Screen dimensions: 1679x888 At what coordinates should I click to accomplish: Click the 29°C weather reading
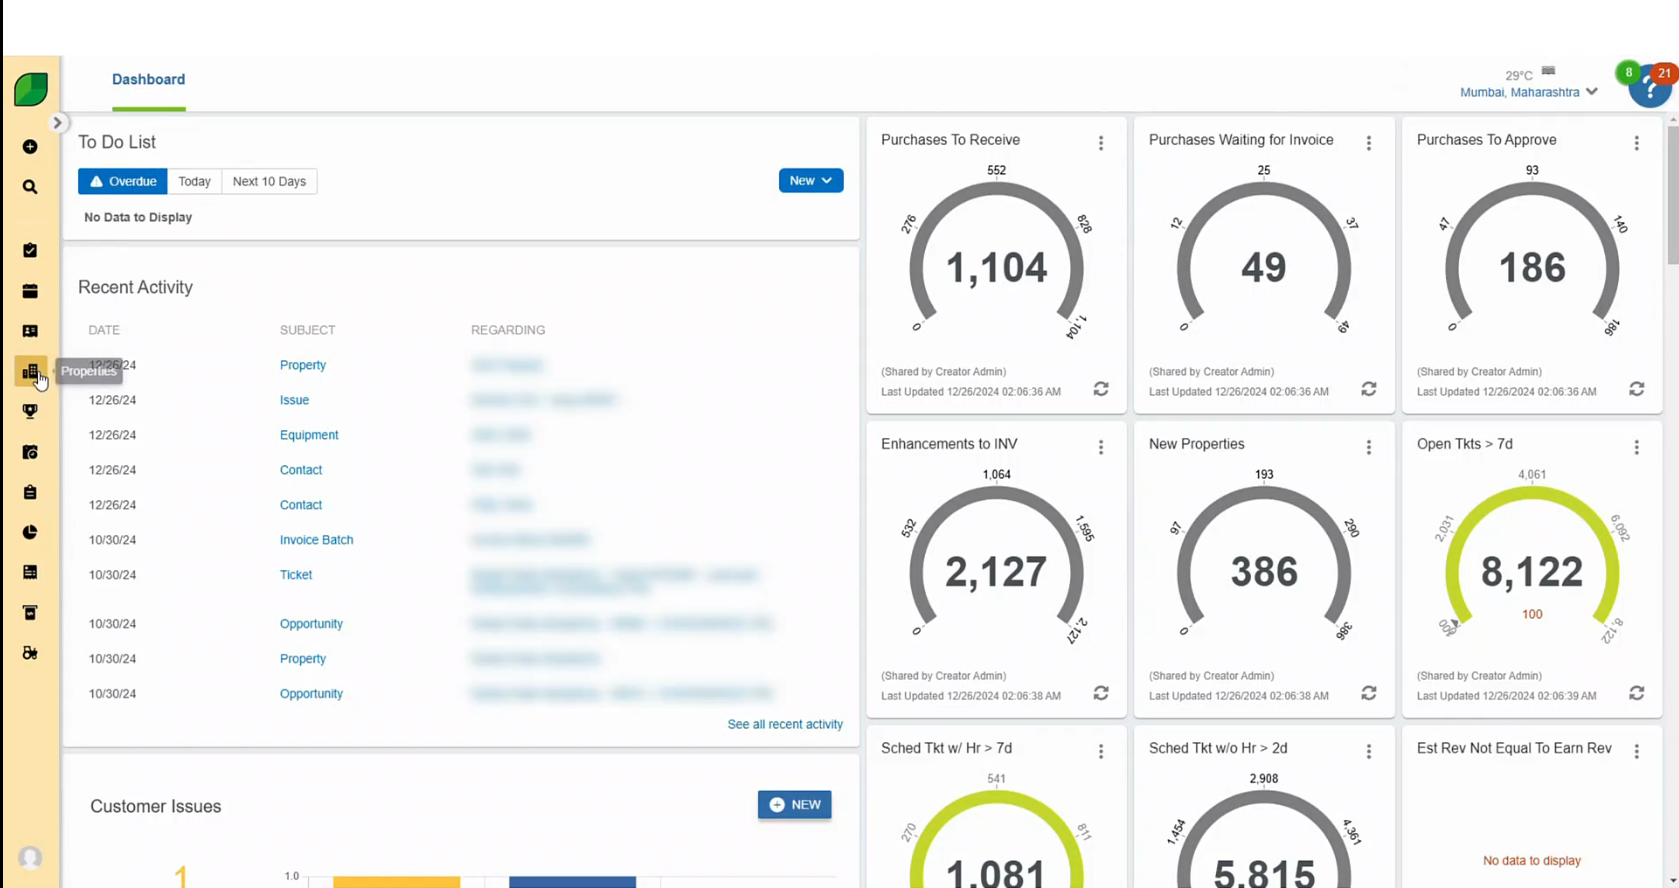tap(1518, 76)
